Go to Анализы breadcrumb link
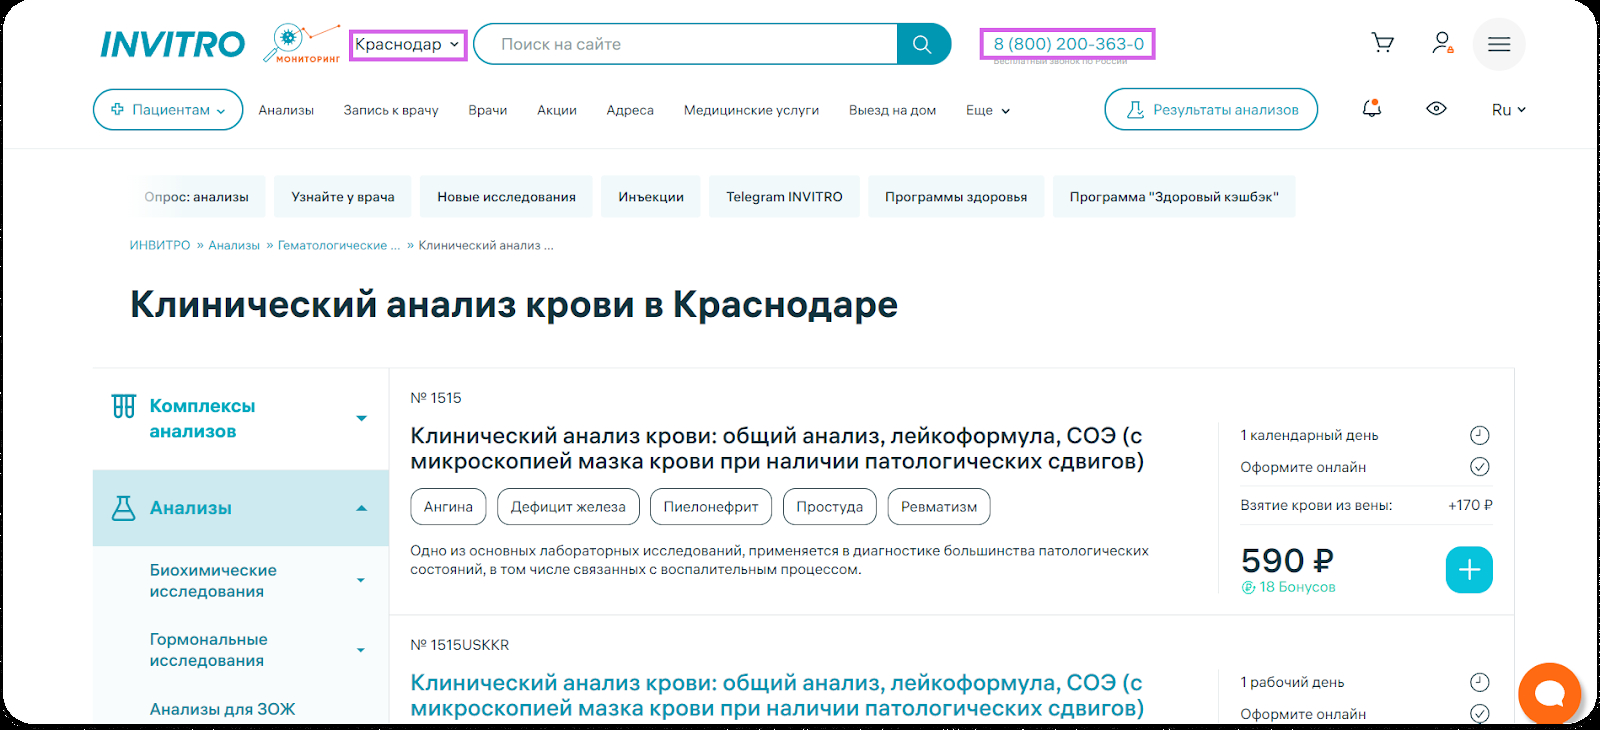This screenshot has height=730, width=1600. pos(234,245)
